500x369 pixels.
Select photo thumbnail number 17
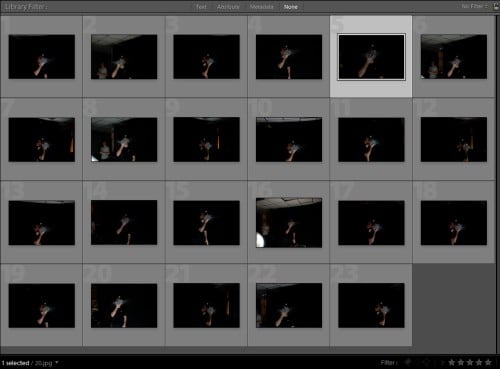tap(371, 223)
